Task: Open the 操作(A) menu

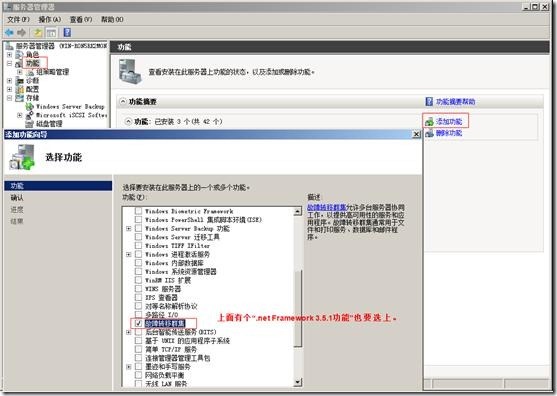Action: [x=50, y=20]
